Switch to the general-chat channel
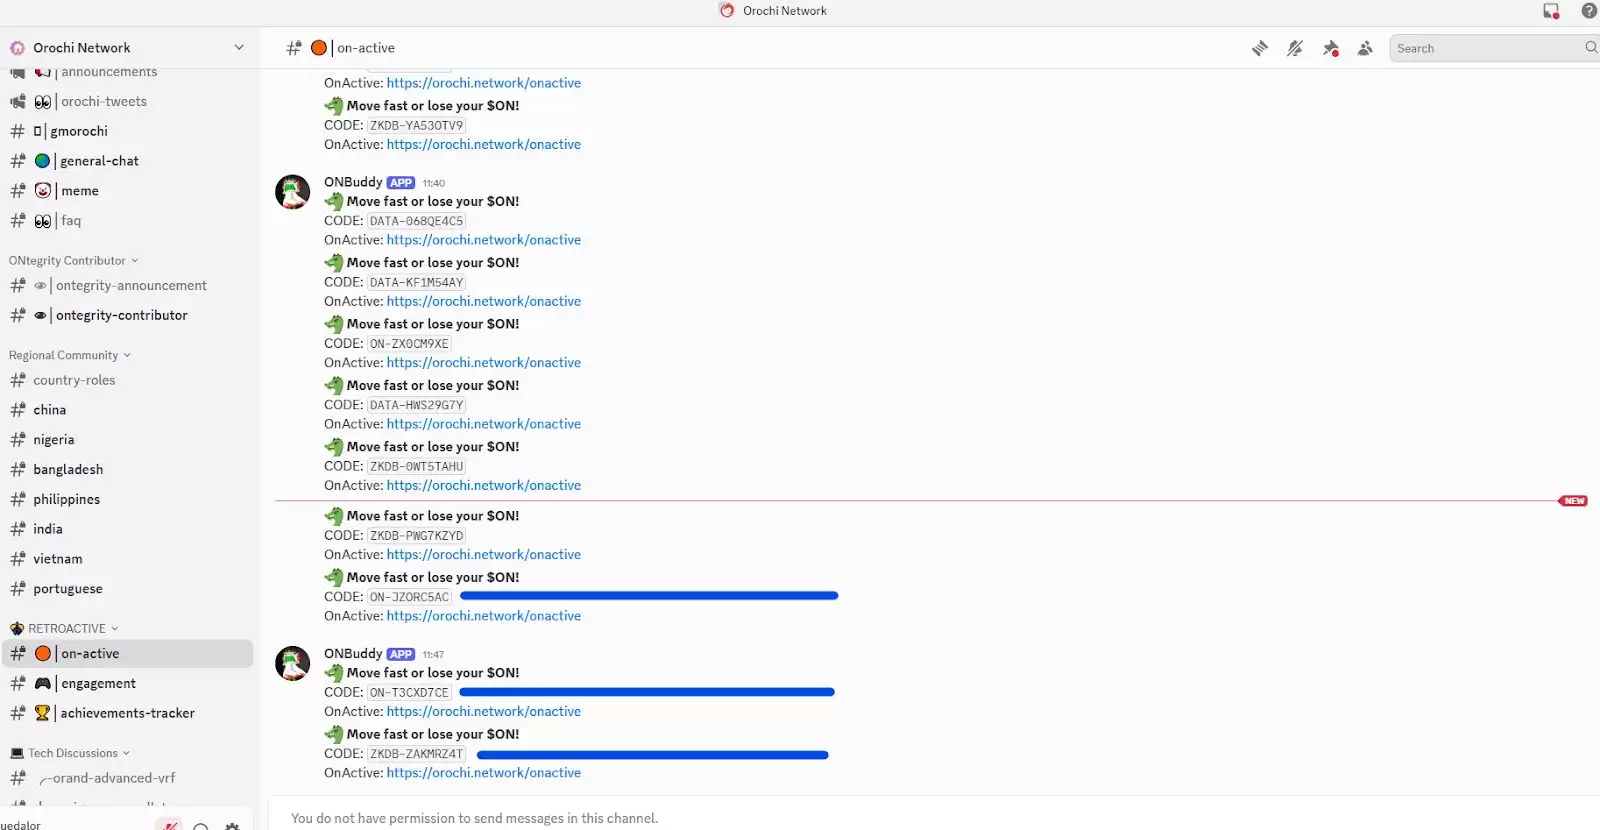The width and height of the screenshot is (1600, 830). click(x=99, y=161)
